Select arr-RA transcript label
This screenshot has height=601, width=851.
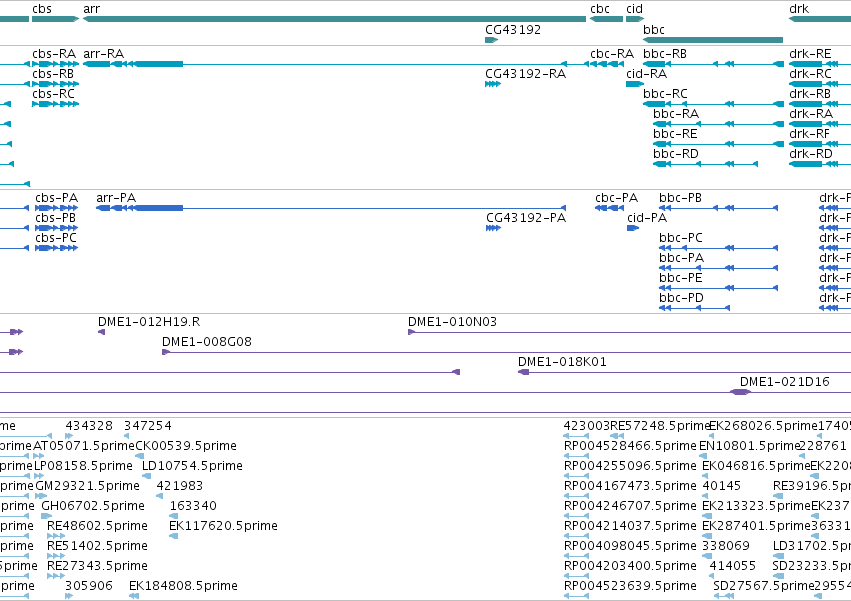pyautogui.click(x=104, y=54)
